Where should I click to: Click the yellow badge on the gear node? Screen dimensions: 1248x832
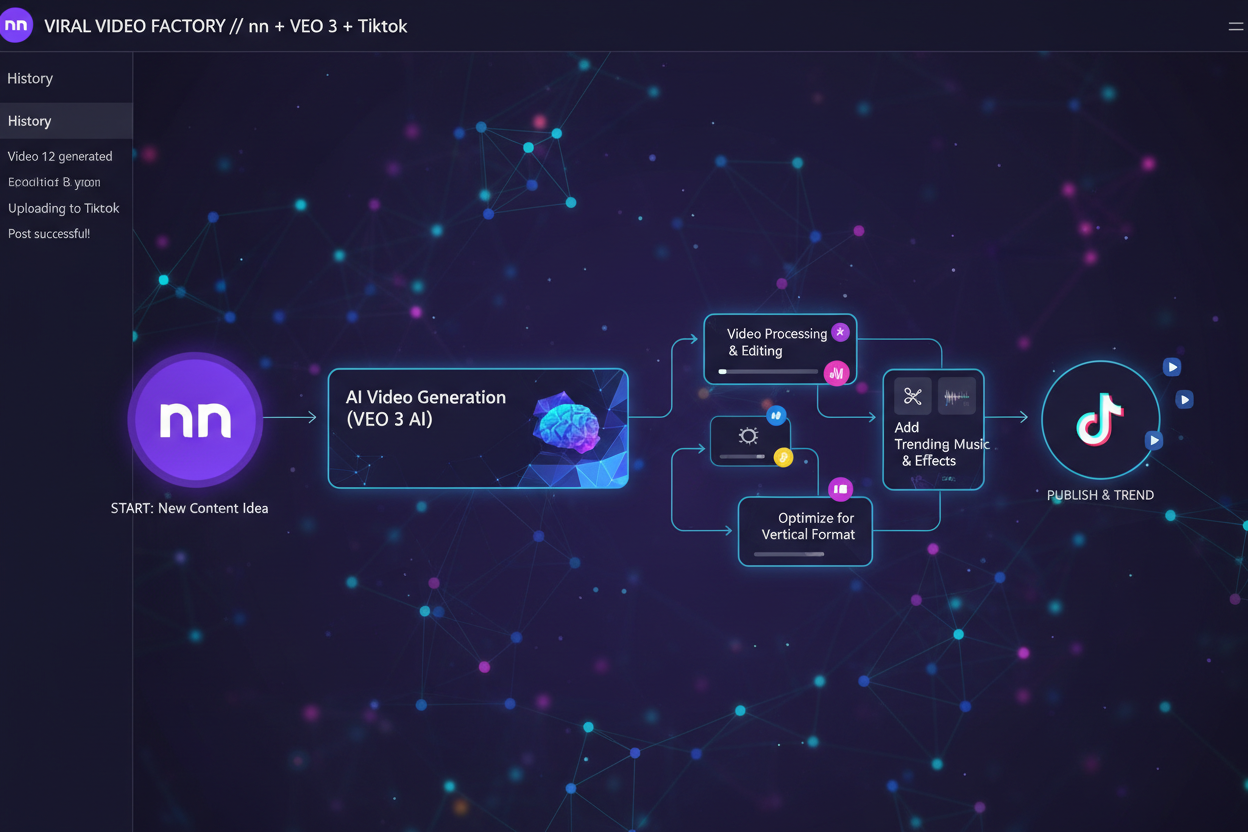click(784, 458)
